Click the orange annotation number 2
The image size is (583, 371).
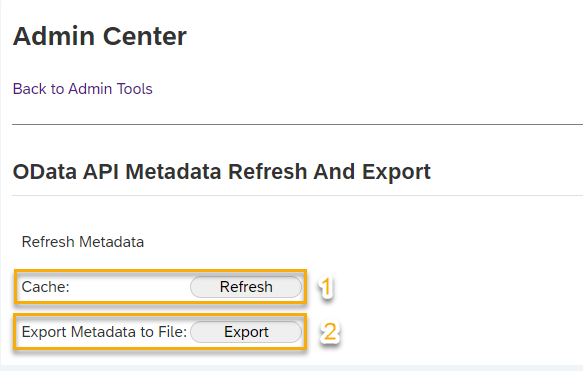click(x=330, y=332)
